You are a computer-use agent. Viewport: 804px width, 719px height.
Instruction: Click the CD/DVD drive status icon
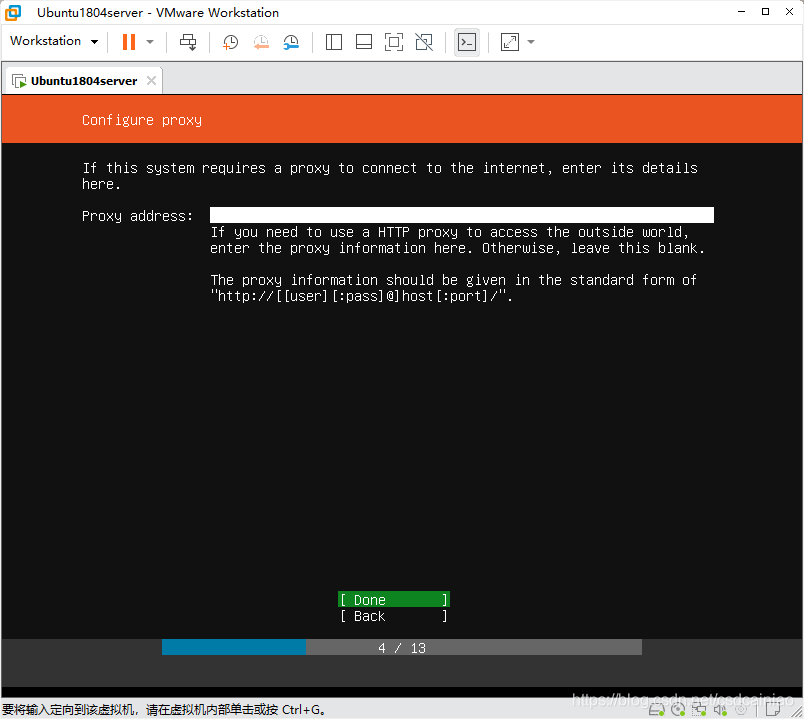(x=678, y=710)
